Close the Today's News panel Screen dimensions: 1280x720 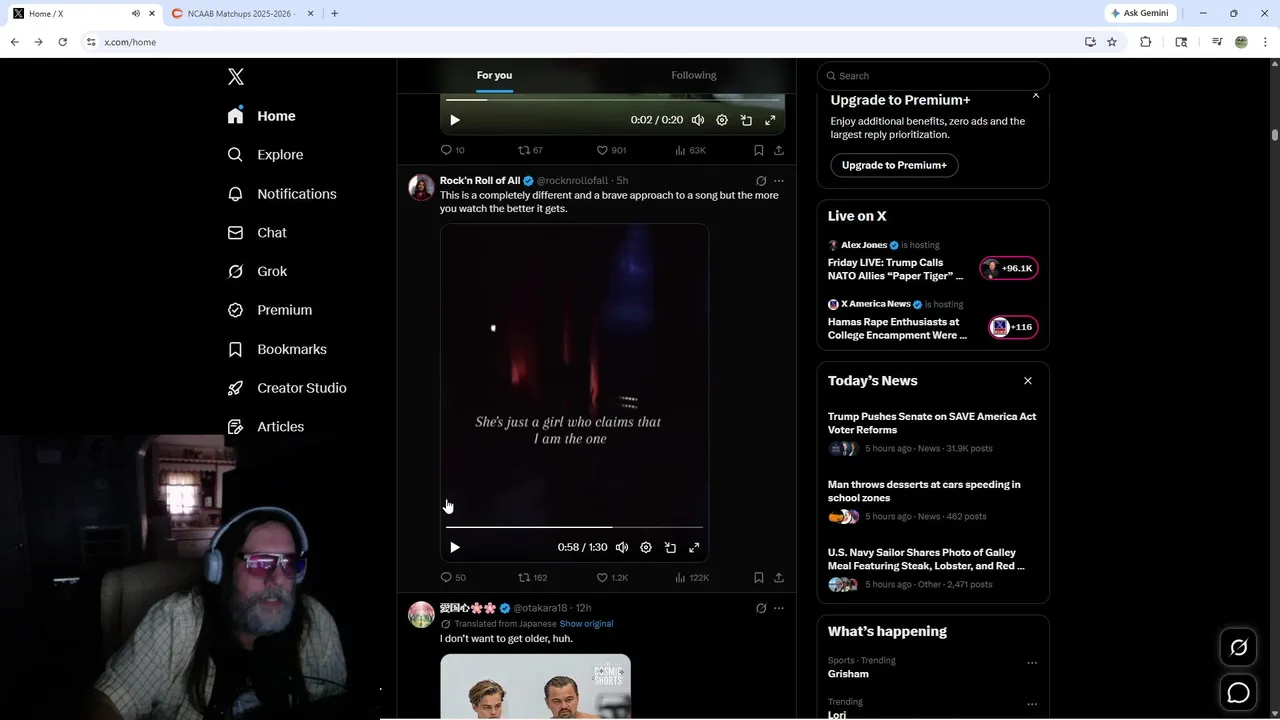1028,381
